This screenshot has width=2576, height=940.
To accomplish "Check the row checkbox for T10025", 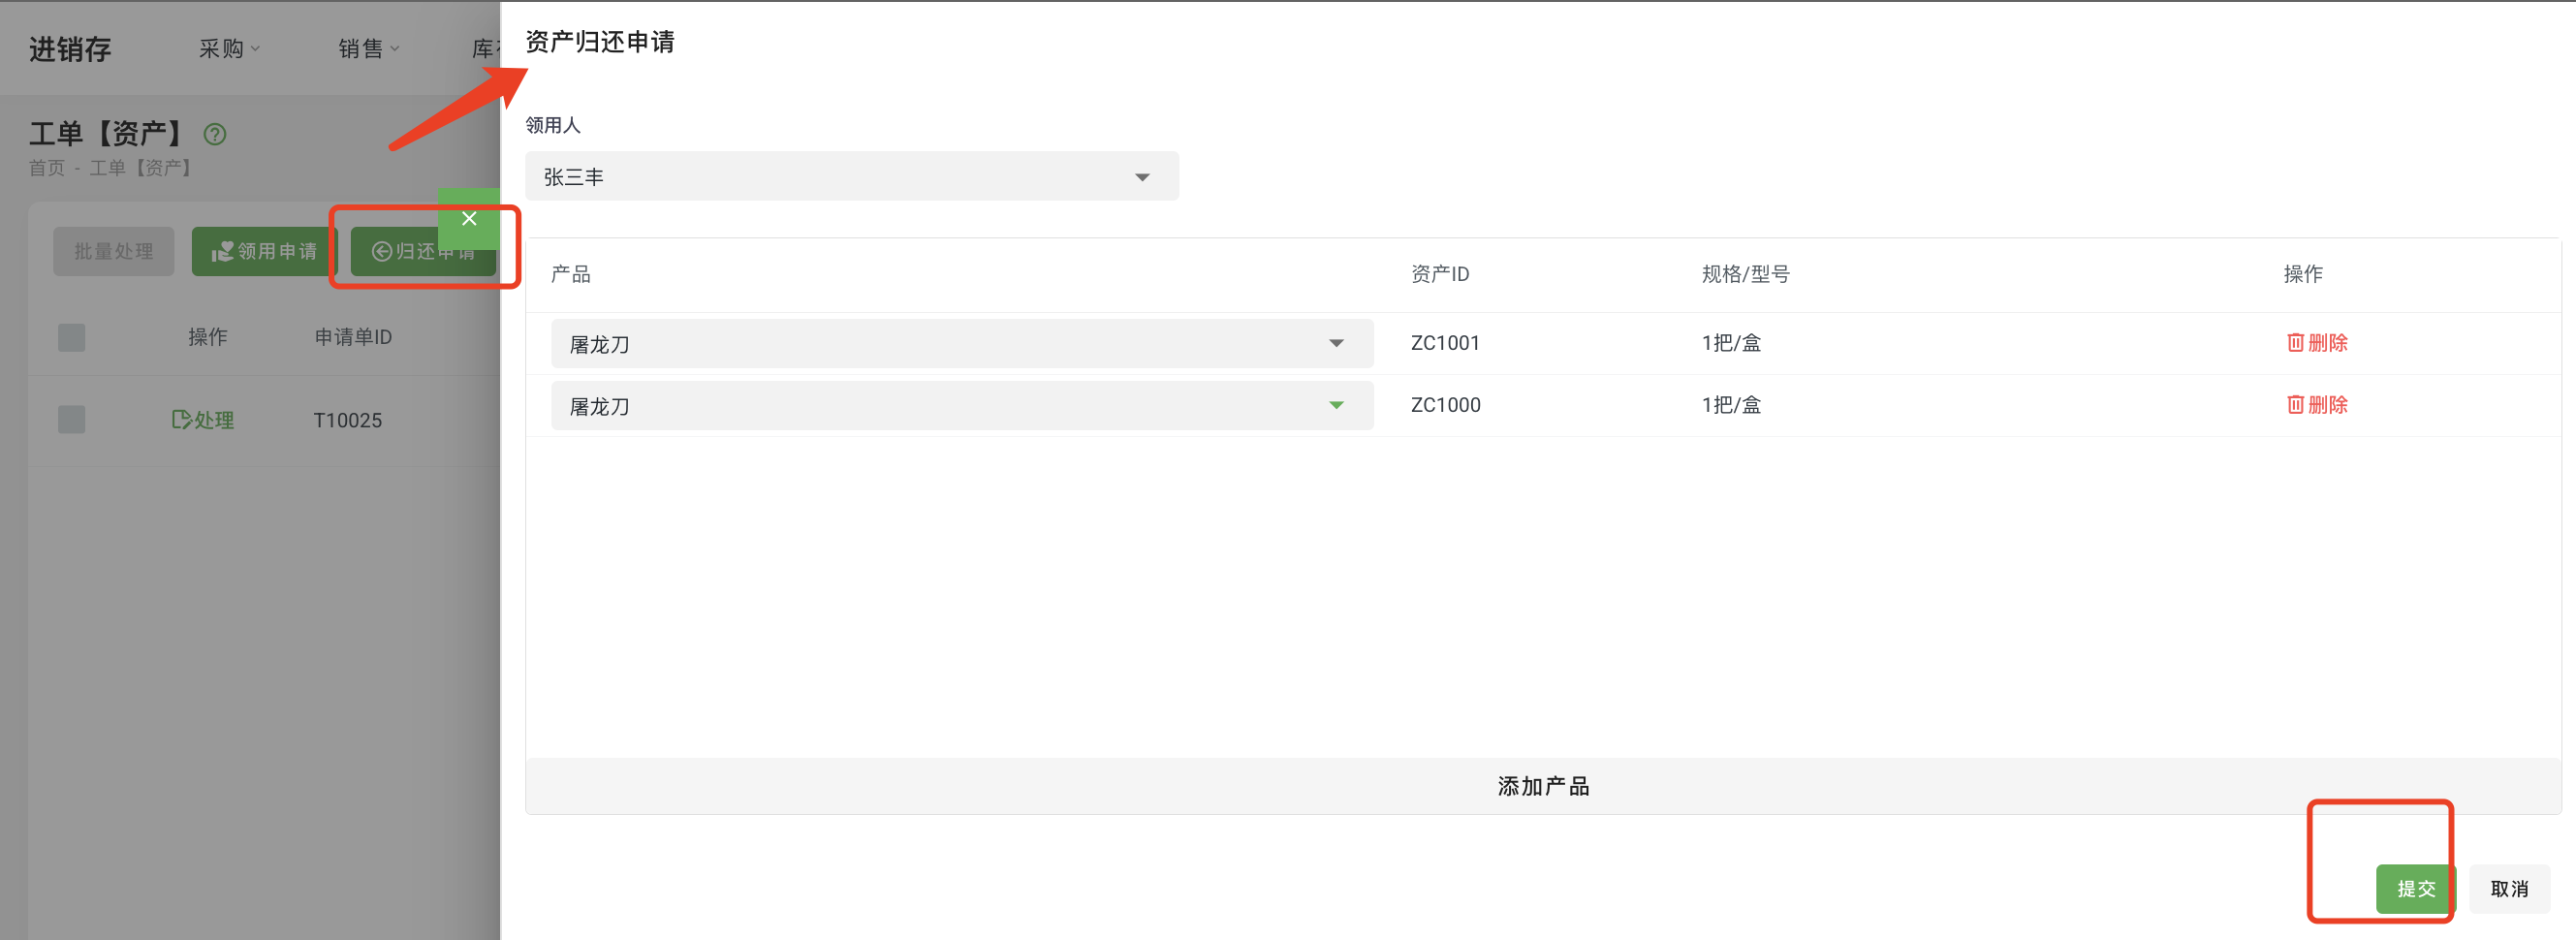I will [x=71, y=419].
